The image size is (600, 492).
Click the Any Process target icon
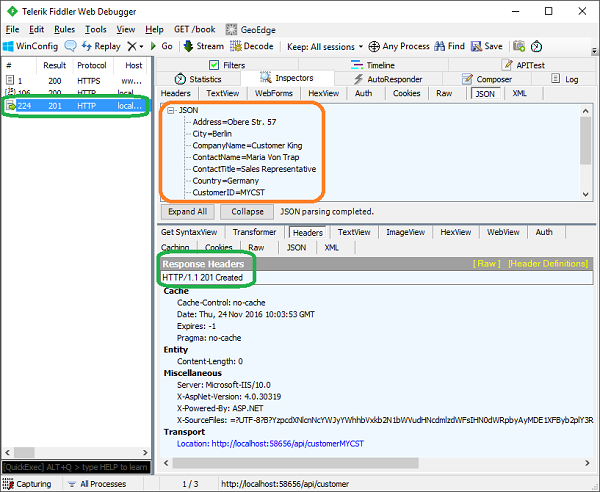pyautogui.click(x=374, y=47)
